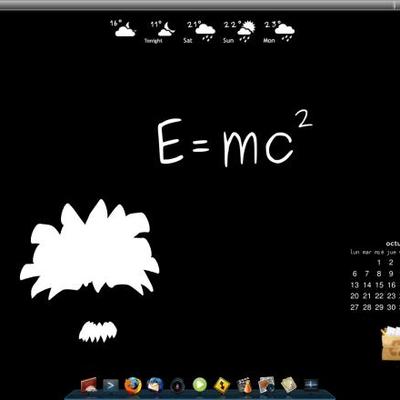Click calendar date 15

point(379,285)
